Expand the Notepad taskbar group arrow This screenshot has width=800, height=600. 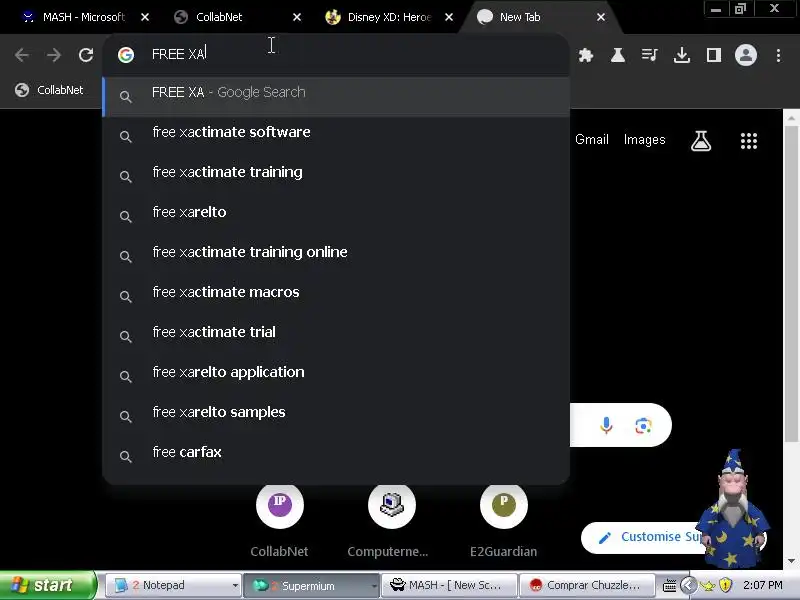point(235,586)
